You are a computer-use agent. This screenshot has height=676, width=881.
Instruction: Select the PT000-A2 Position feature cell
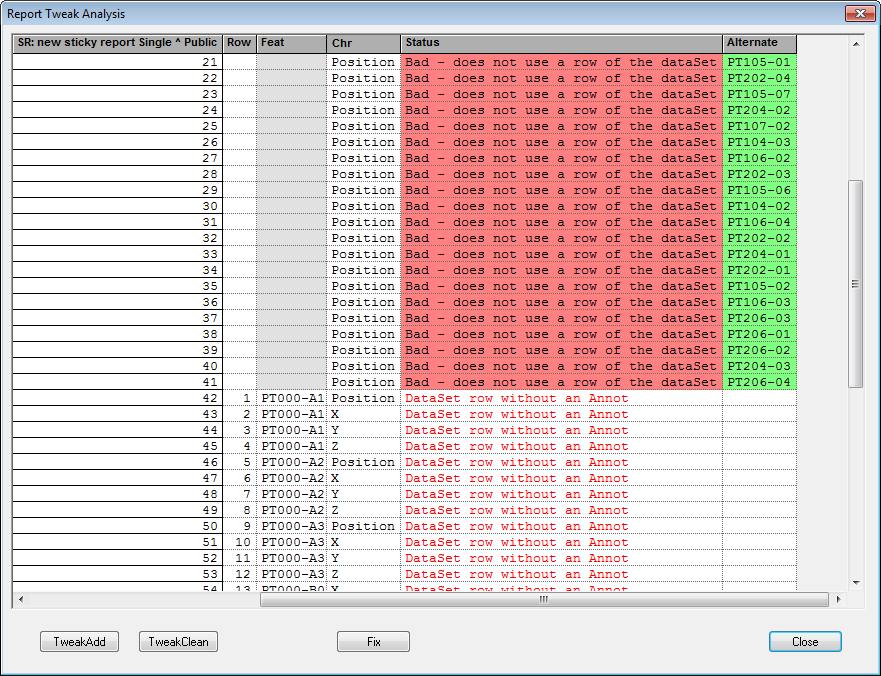pos(291,462)
